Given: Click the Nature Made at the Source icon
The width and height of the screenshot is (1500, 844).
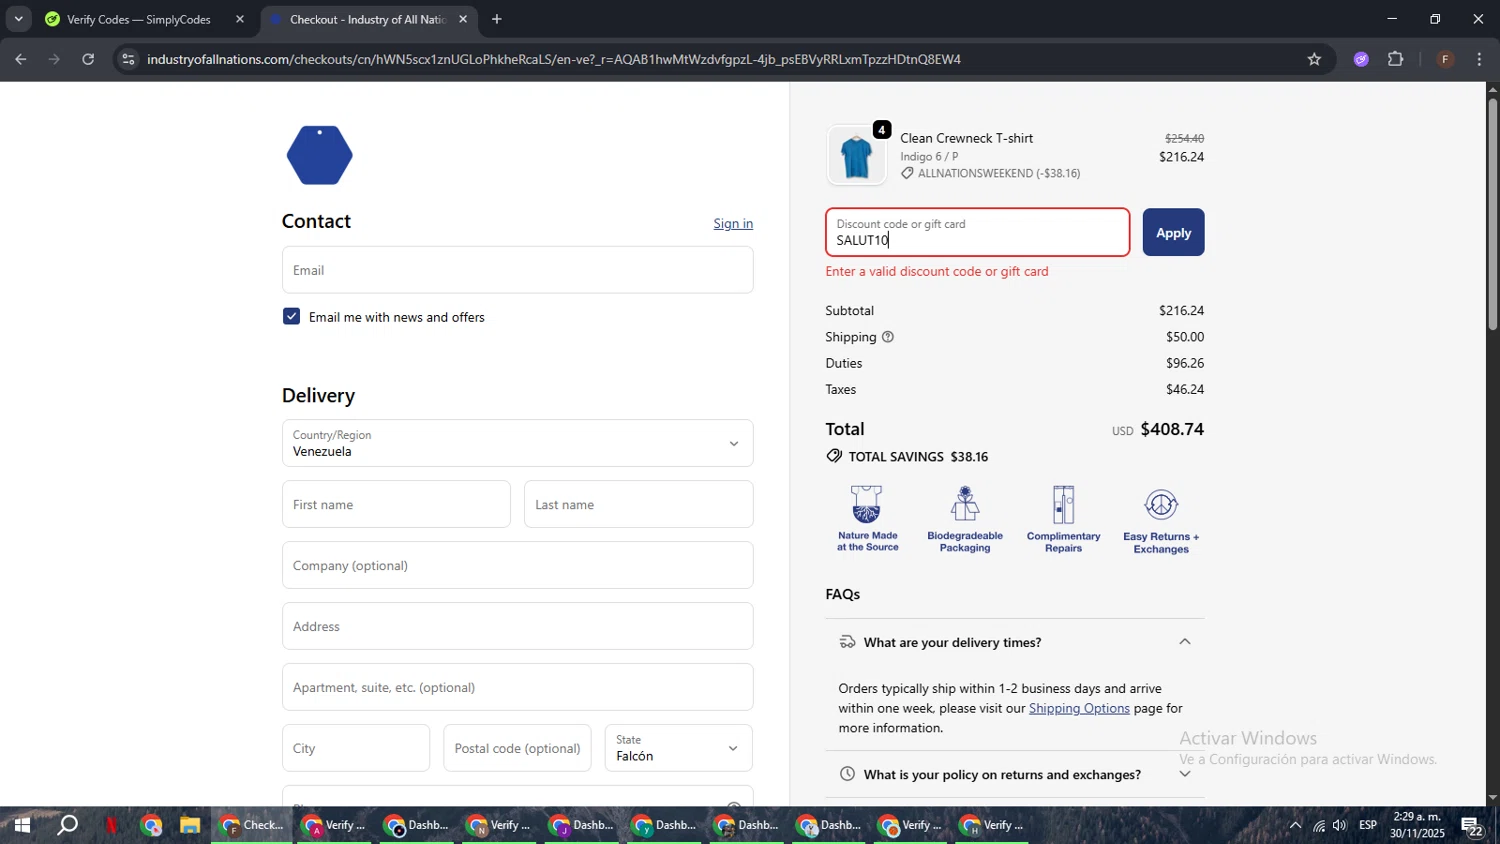Looking at the screenshot, I should tap(867, 519).
